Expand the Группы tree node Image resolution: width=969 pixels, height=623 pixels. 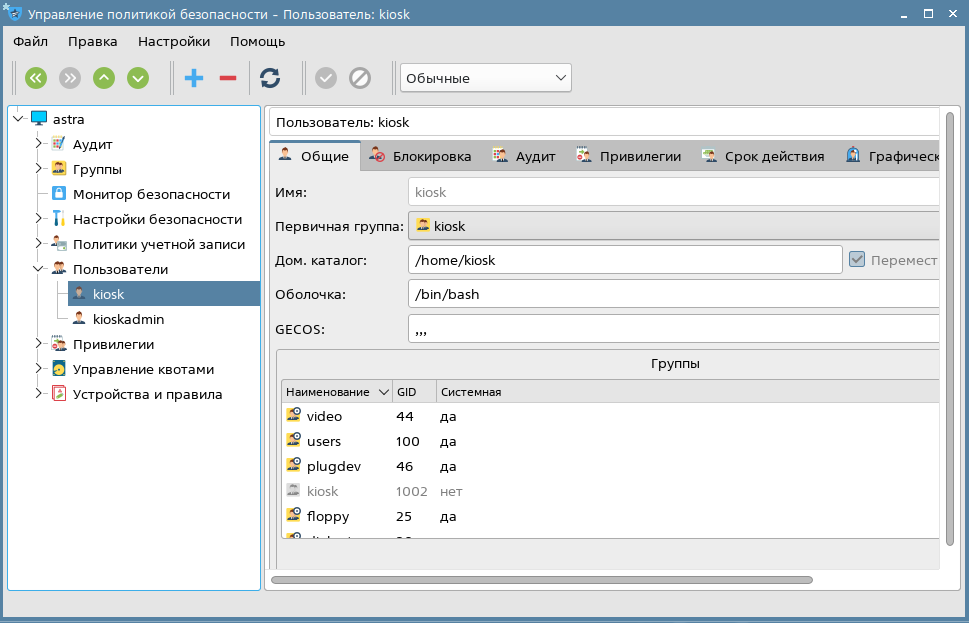(38, 169)
